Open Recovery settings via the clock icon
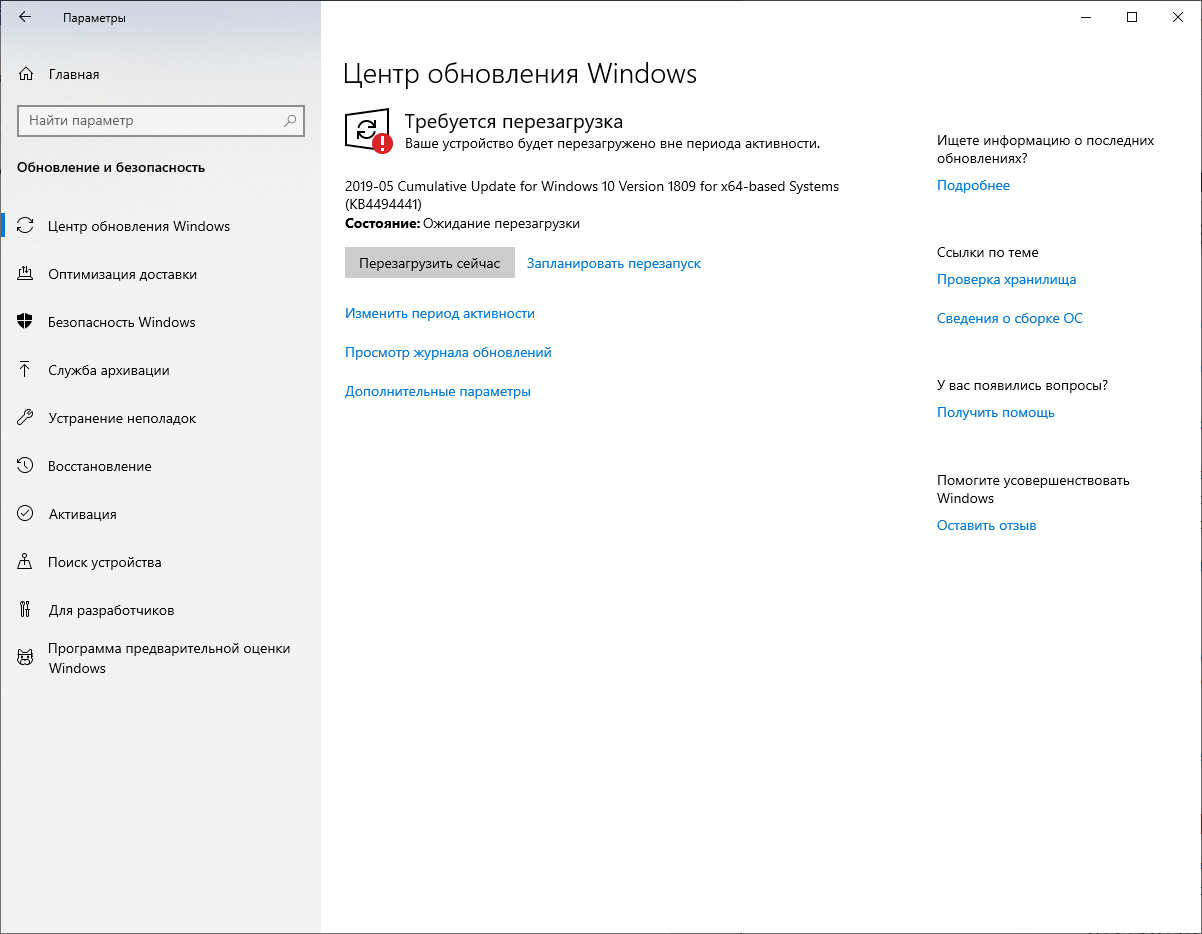Screen dimensions: 1202x934 tap(25, 466)
